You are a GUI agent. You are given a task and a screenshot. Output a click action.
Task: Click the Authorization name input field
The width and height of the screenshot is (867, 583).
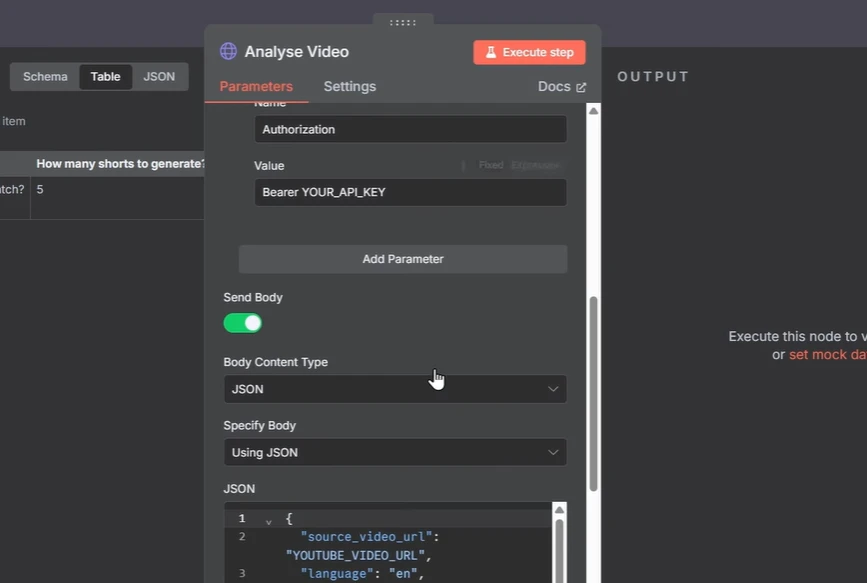(x=410, y=129)
